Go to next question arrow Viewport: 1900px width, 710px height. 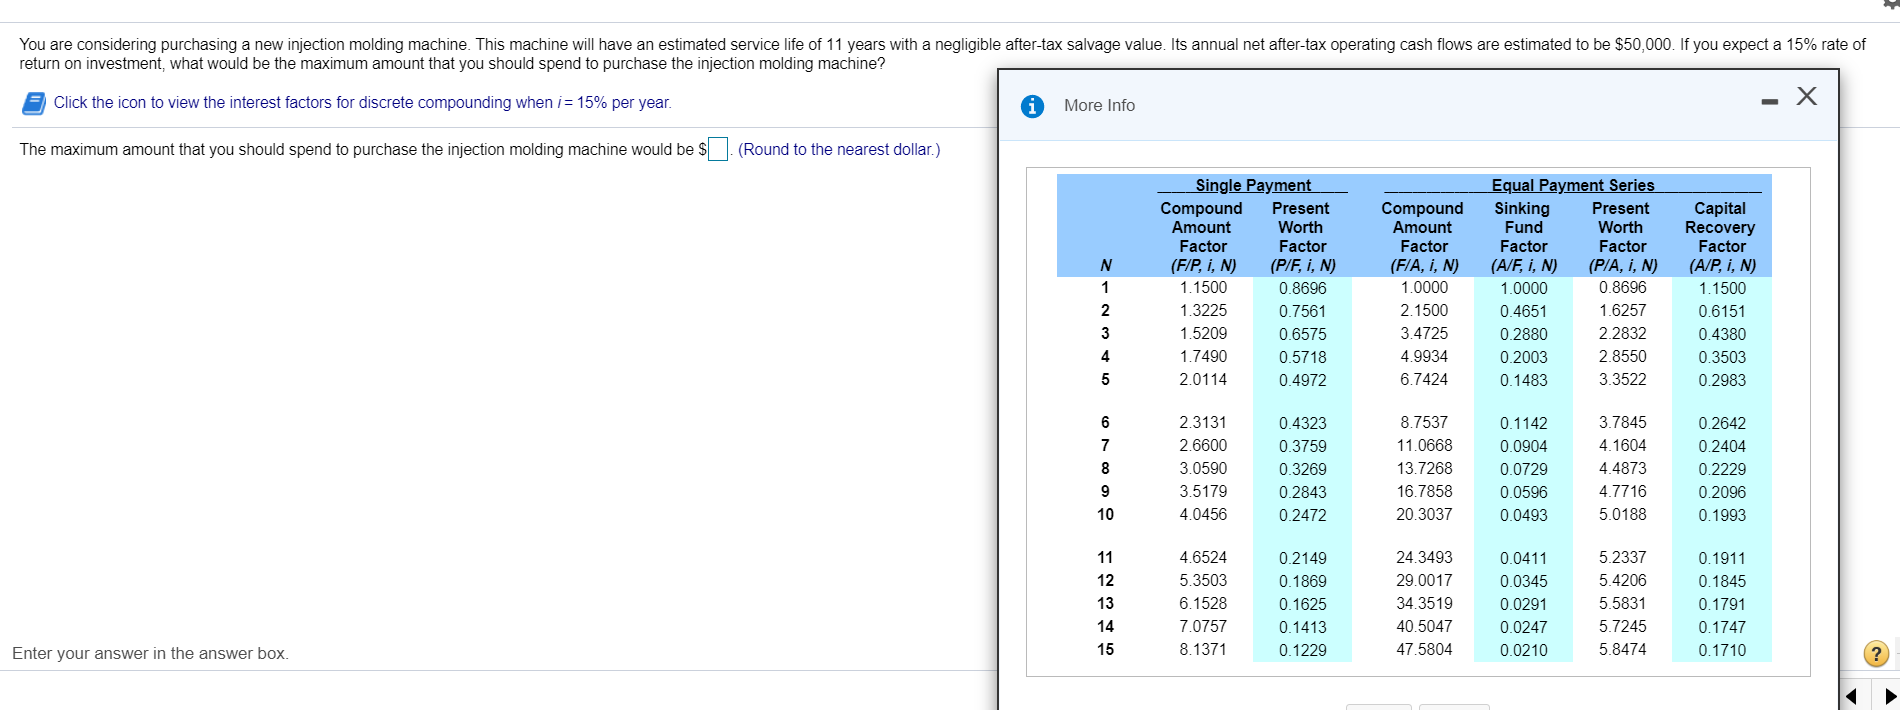tap(1889, 695)
